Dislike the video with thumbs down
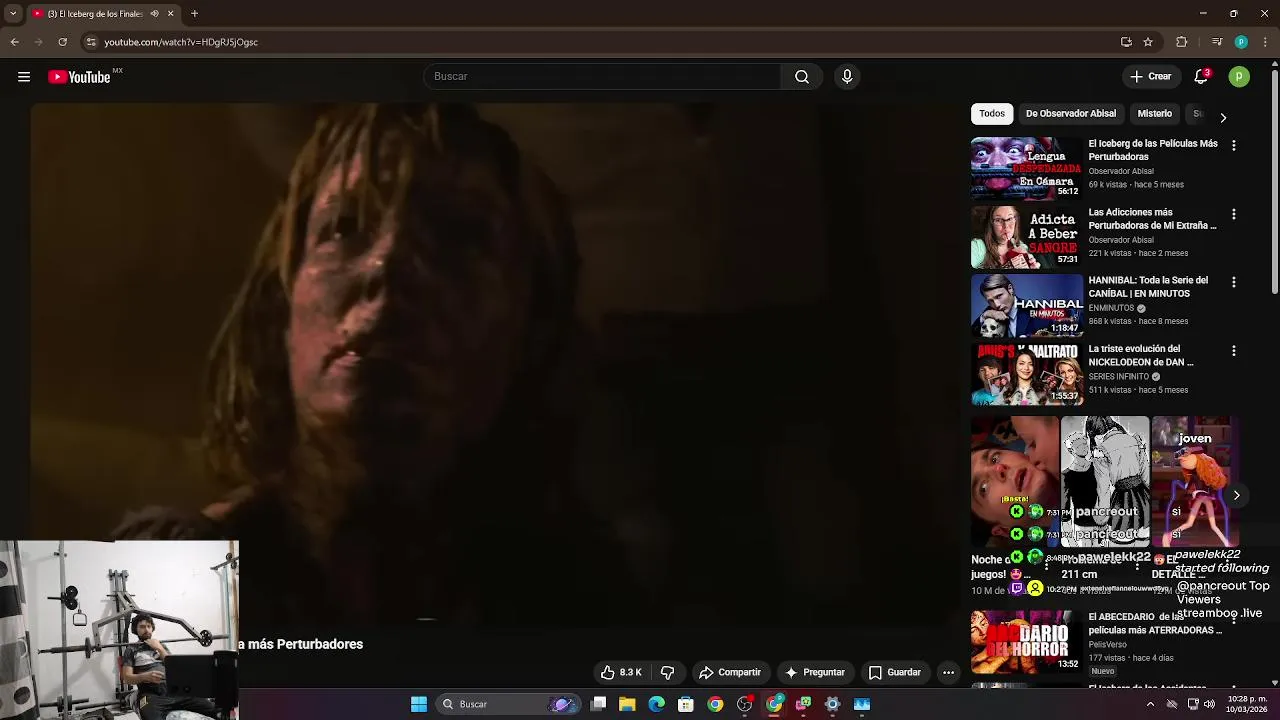The height and width of the screenshot is (720, 1280). (x=668, y=672)
